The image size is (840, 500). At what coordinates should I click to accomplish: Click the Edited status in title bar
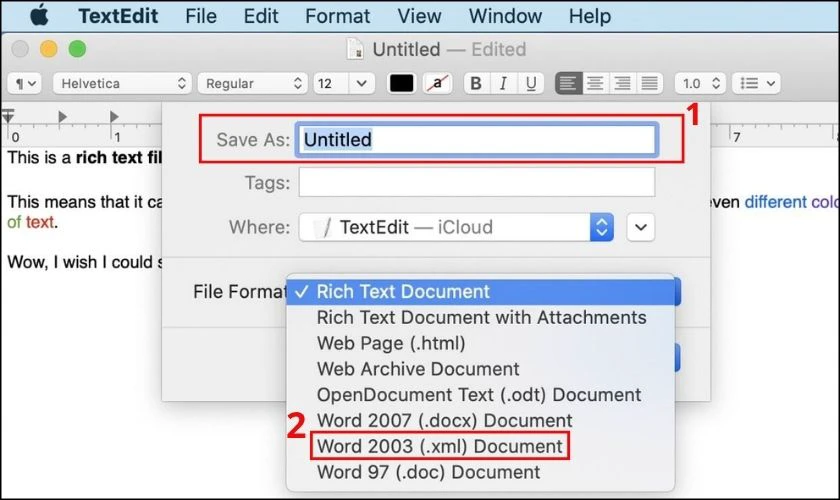498,49
